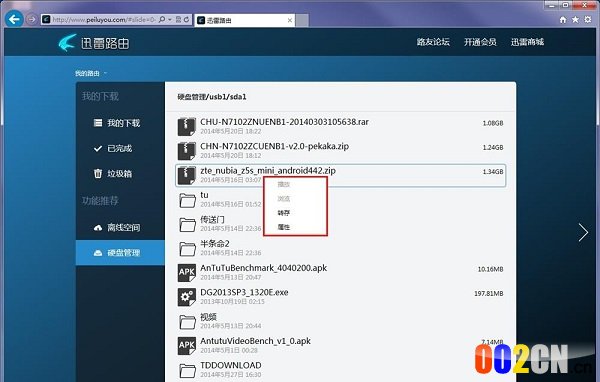Open the browser favorites star icon
Screen dimensions: 600x382
[x=575, y=20]
